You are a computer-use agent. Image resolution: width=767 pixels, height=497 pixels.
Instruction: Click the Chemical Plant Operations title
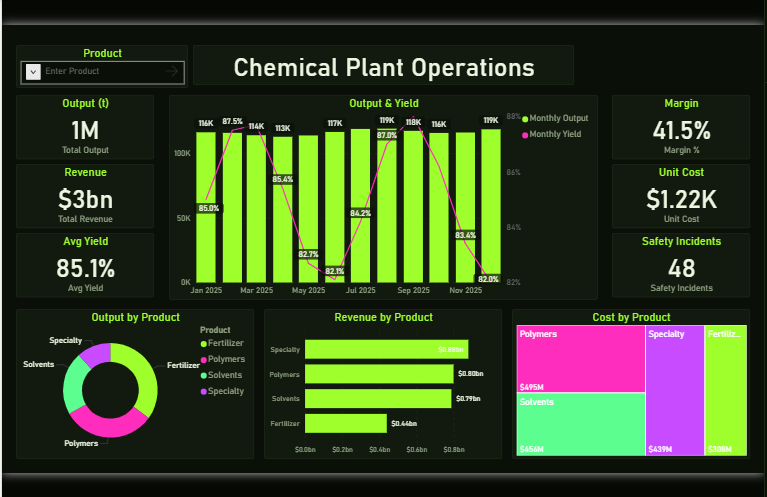(384, 68)
